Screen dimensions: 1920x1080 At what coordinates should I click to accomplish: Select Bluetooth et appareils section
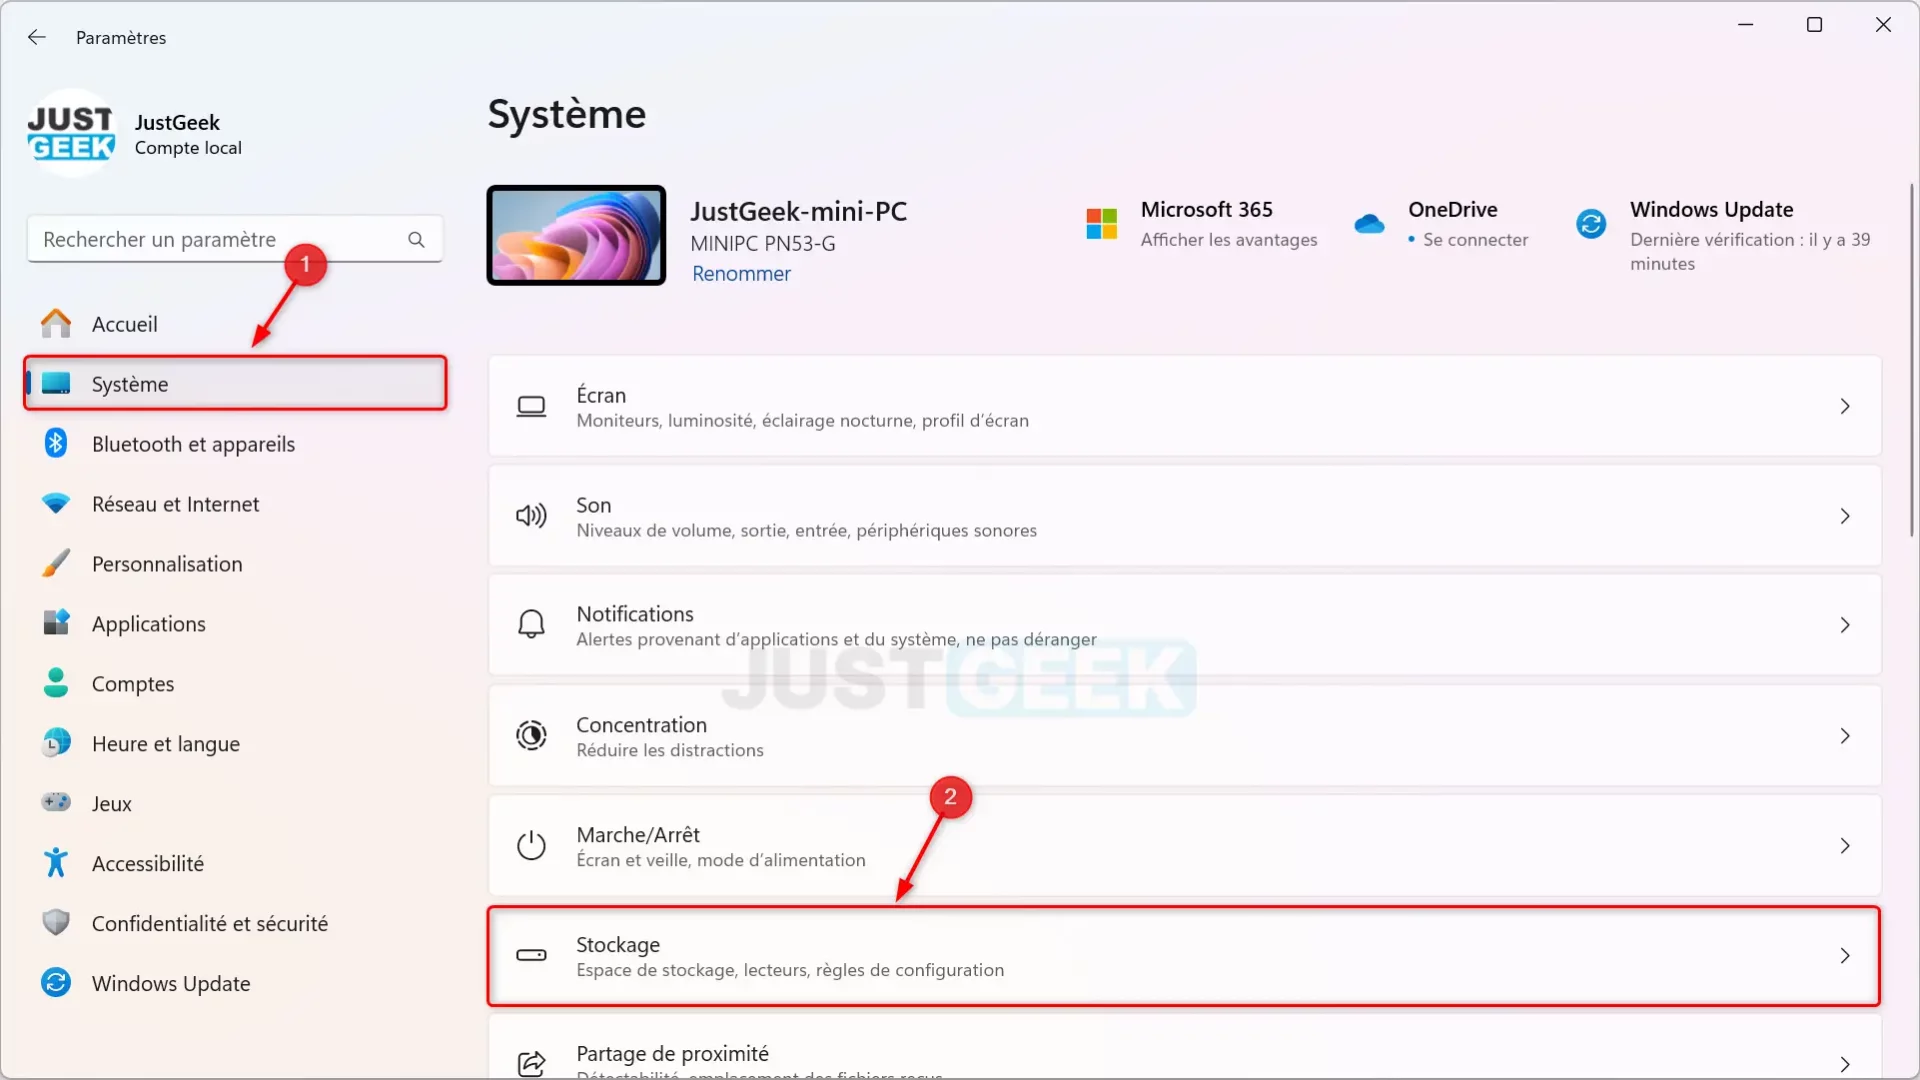pyautogui.click(x=193, y=443)
